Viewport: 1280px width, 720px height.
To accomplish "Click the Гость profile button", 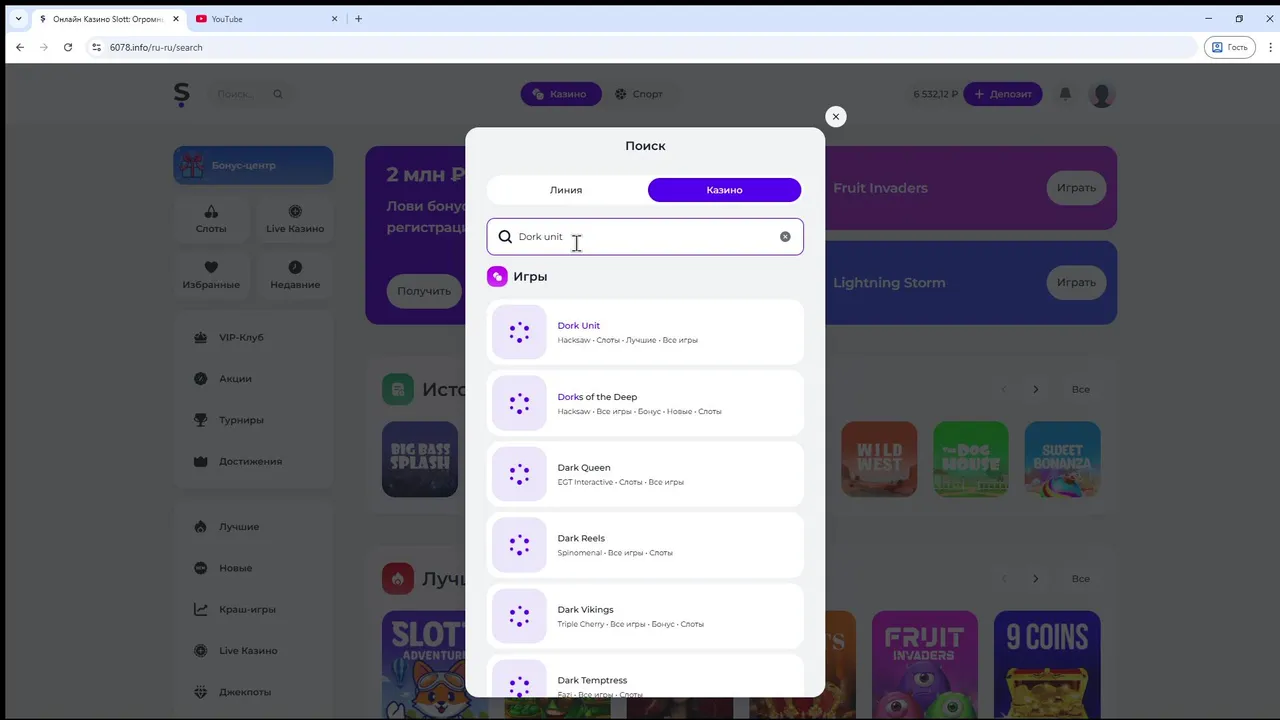I will coord(1230,47).
